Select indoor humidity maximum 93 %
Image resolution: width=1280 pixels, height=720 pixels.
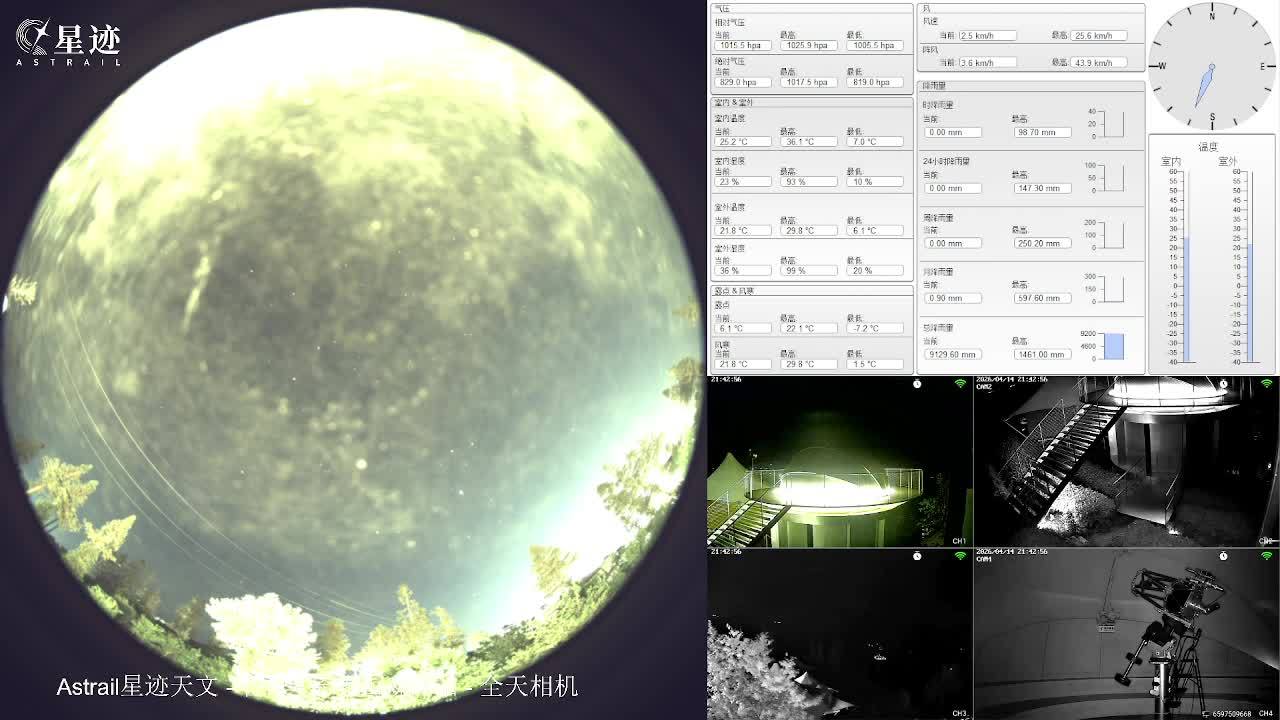[808, 182]
